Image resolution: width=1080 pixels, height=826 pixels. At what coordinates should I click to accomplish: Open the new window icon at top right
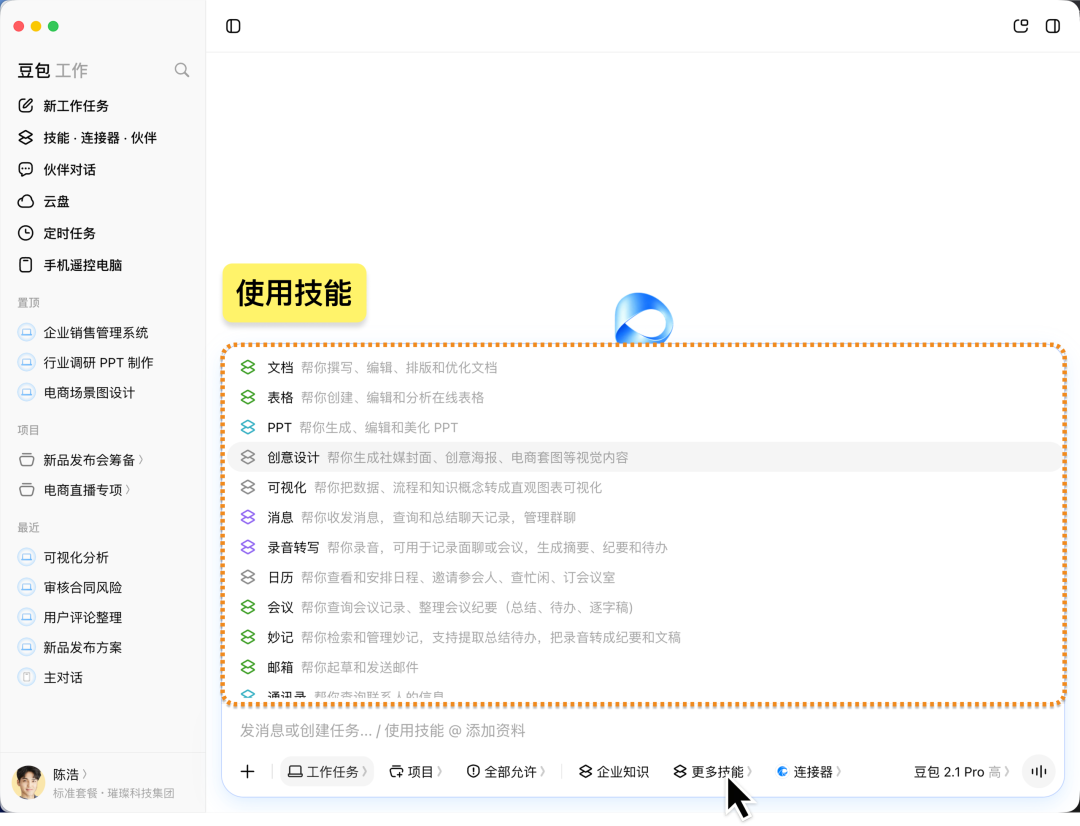(x=1021, y=26)
